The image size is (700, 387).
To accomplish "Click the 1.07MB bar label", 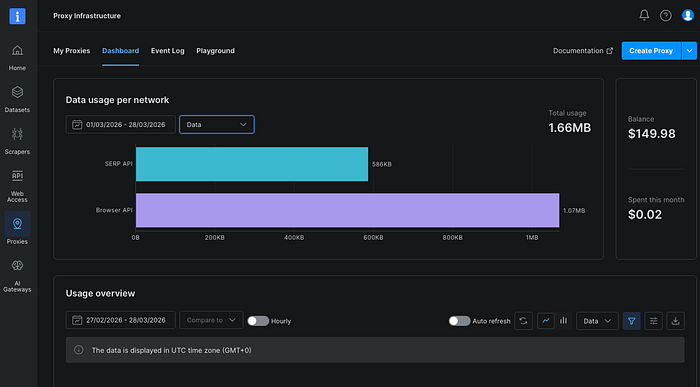I will (x=574, y=211).
